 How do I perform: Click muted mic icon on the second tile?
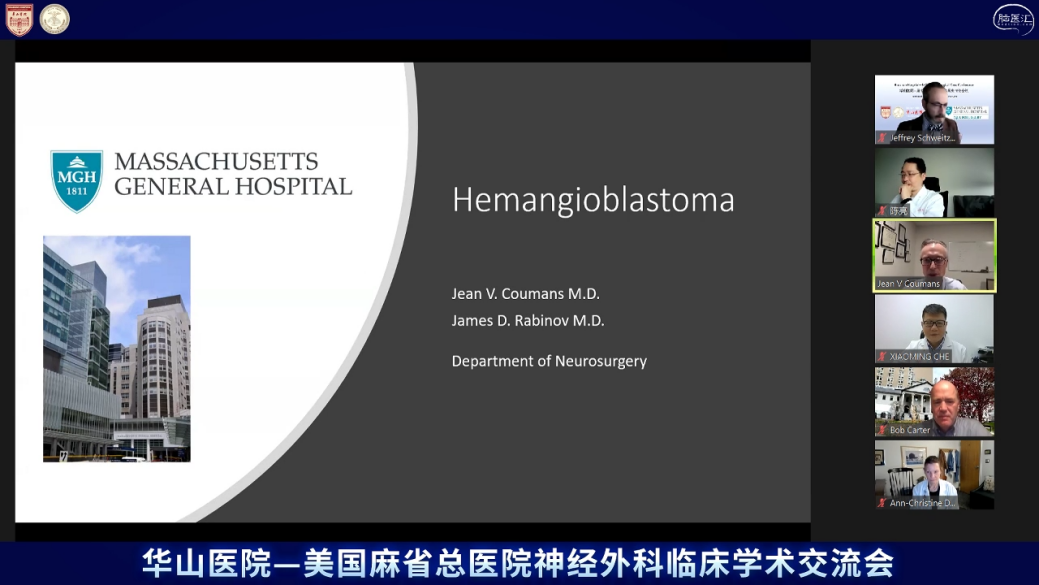(x=882, y=211)
